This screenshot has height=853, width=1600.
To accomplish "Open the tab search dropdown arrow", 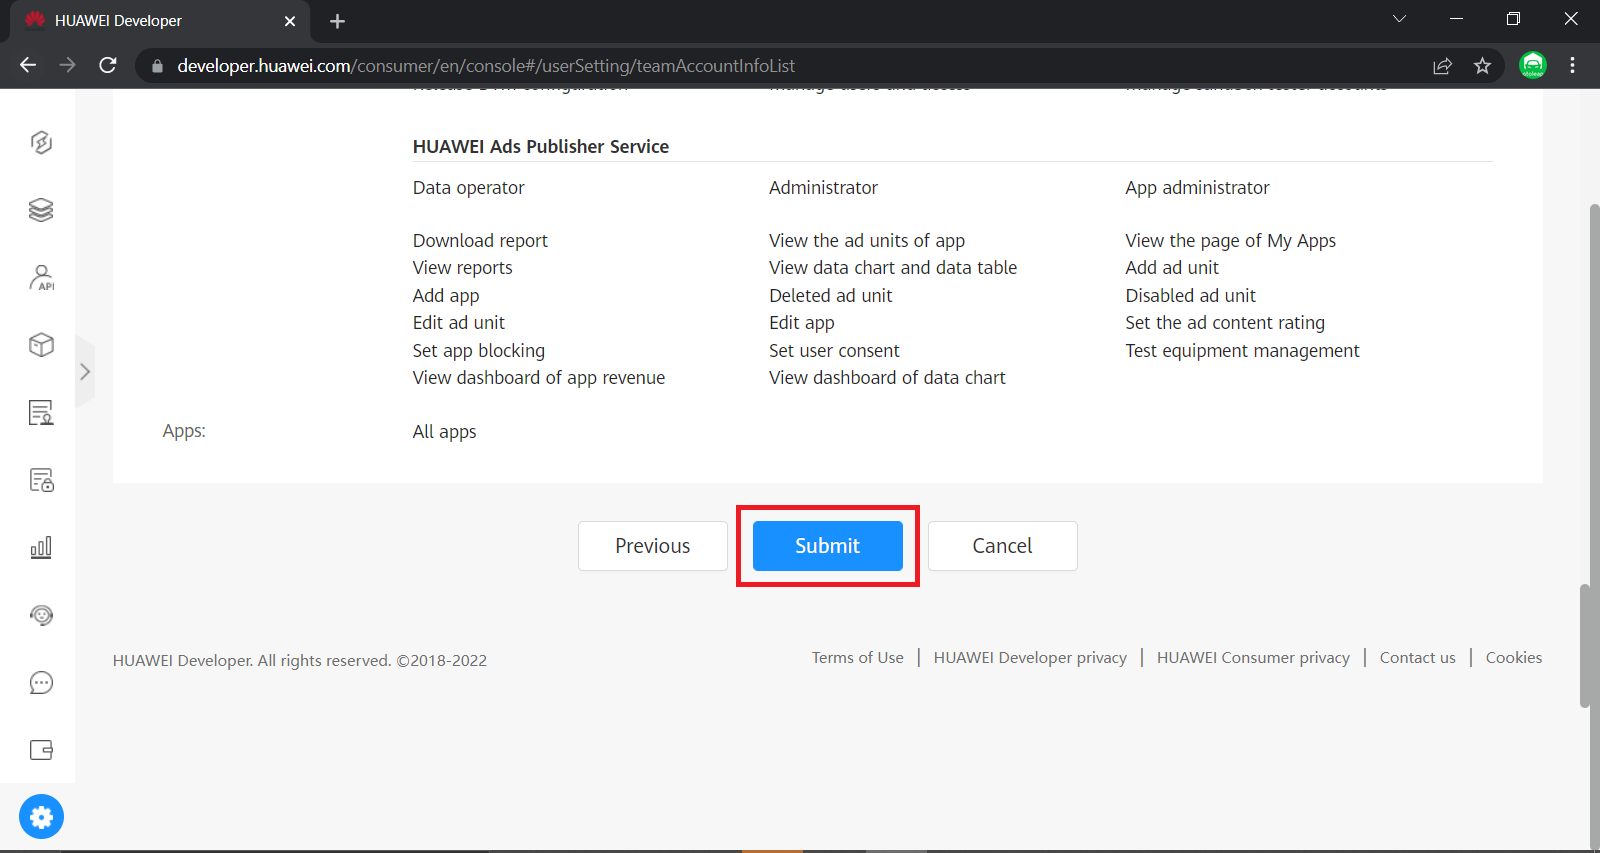I will click(x=1399, y=19).
